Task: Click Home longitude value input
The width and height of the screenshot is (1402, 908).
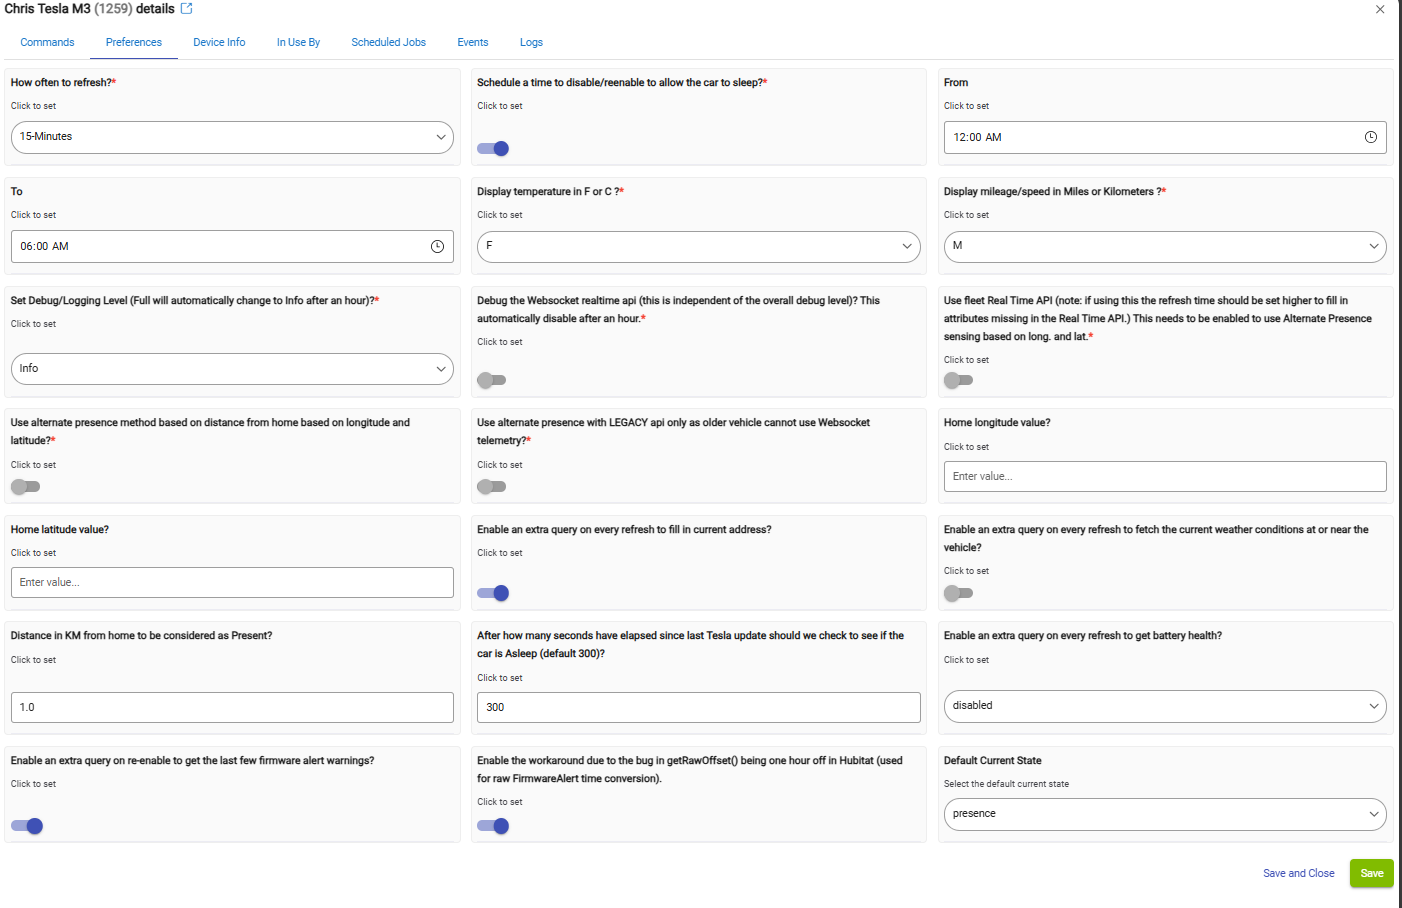Action: coord(1165,476)
